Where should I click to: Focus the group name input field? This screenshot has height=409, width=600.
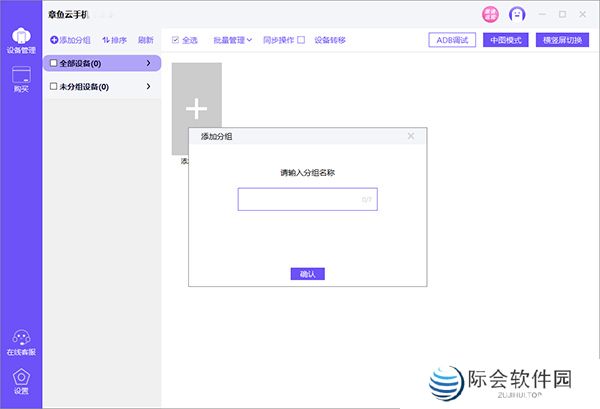308,199
